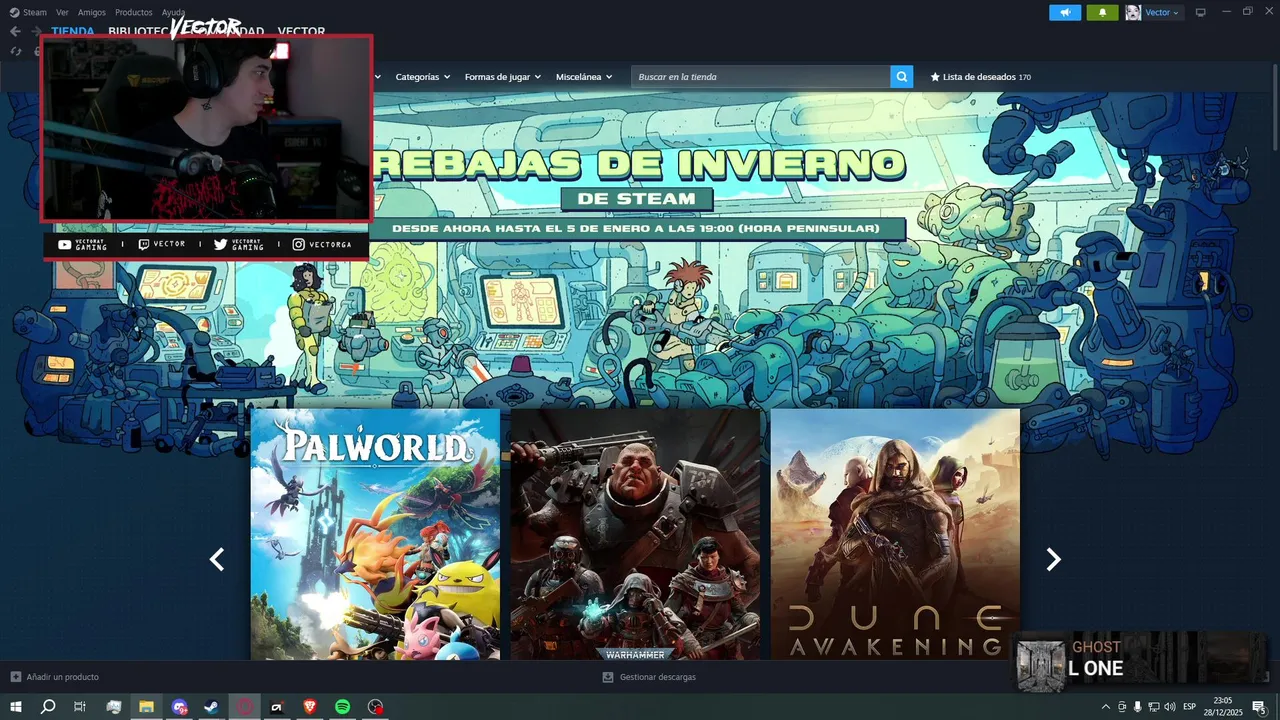
Task: Expand the Categorías dropdown
Action: coord(422,77)
